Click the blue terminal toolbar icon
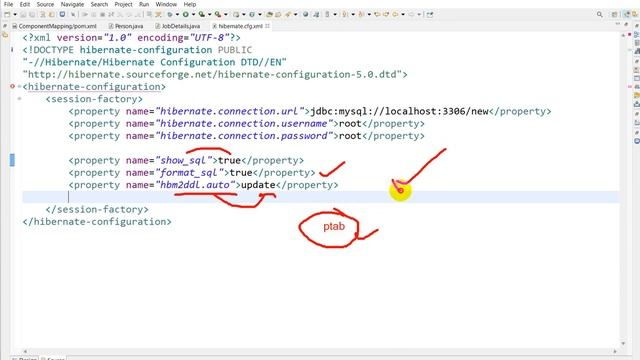 (x=62, y=14)
